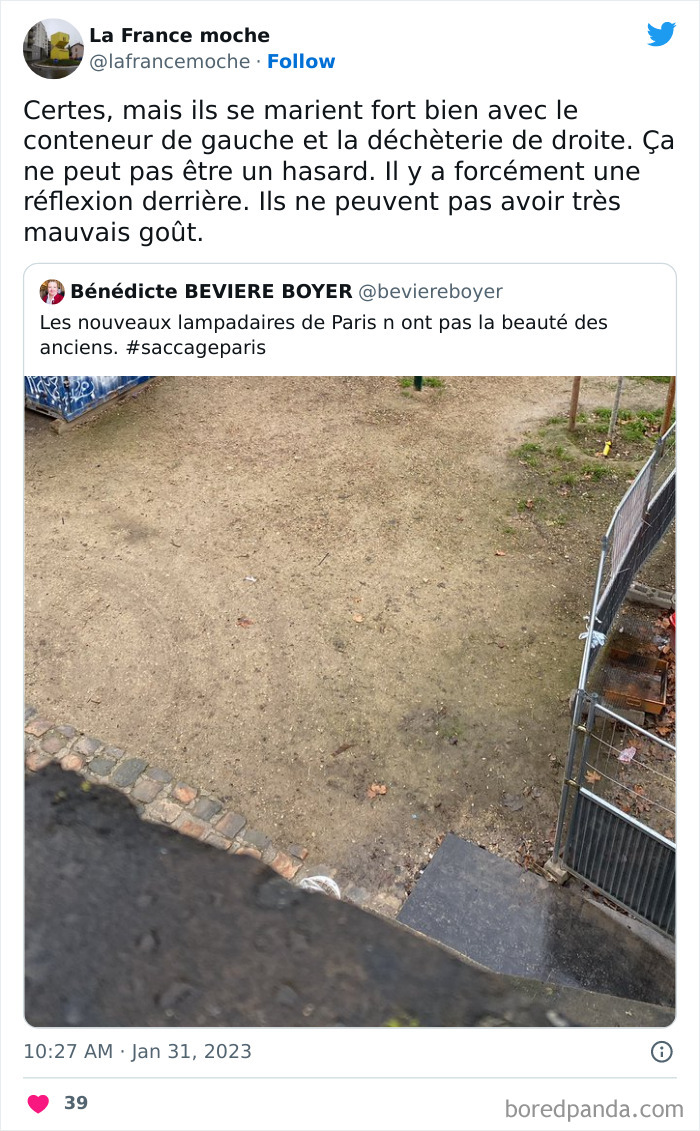The image size is (700, 1131).
Task: Click the main tweet text body
Action: [349, 171]
